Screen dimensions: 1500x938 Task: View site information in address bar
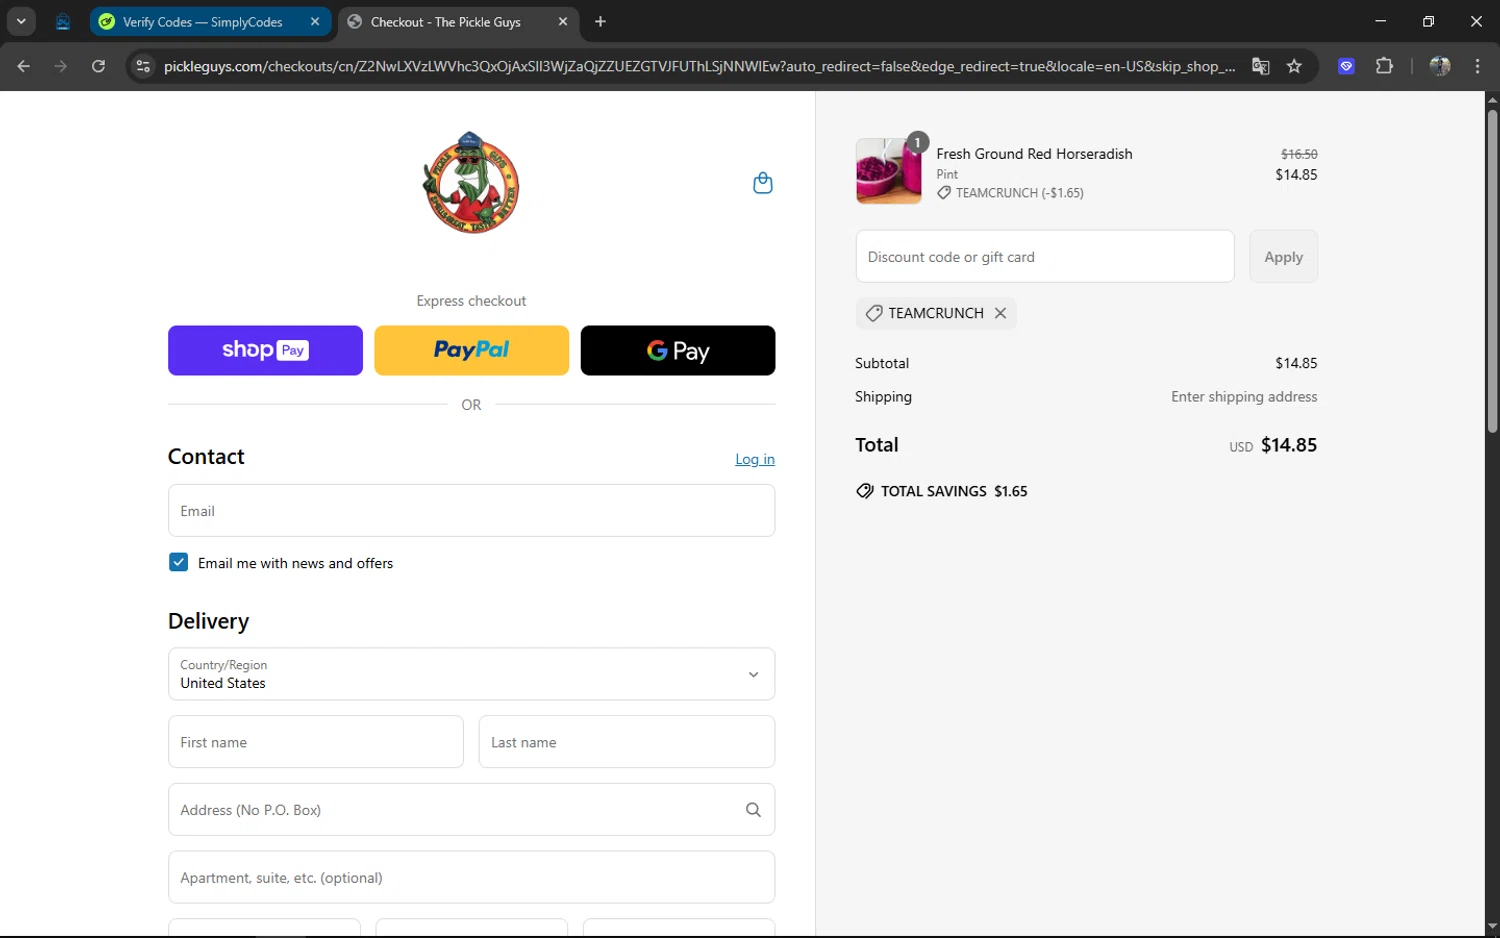(x=143, y=66)
